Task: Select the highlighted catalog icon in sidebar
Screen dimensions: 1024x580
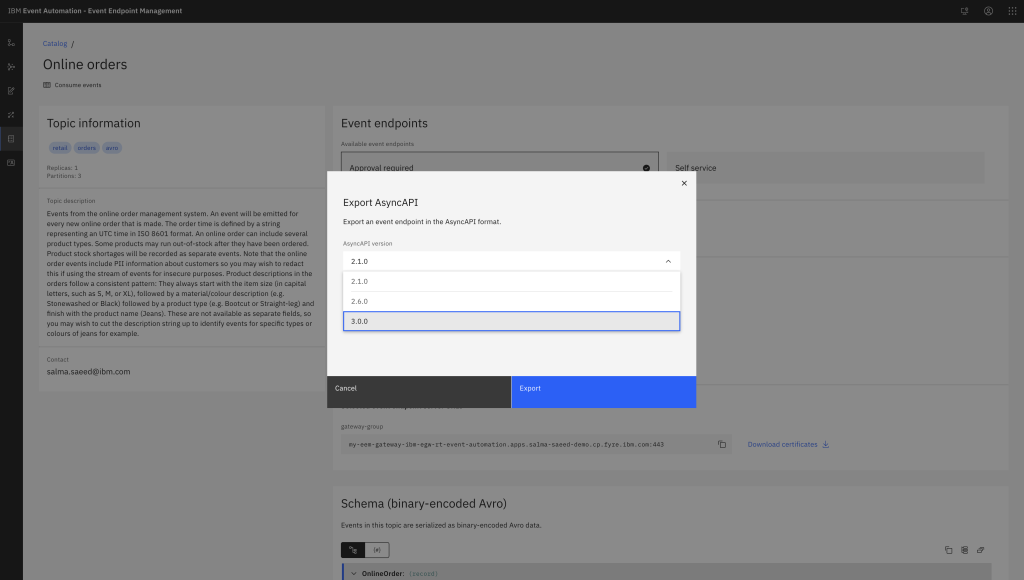Action: (x=11, y=138)
